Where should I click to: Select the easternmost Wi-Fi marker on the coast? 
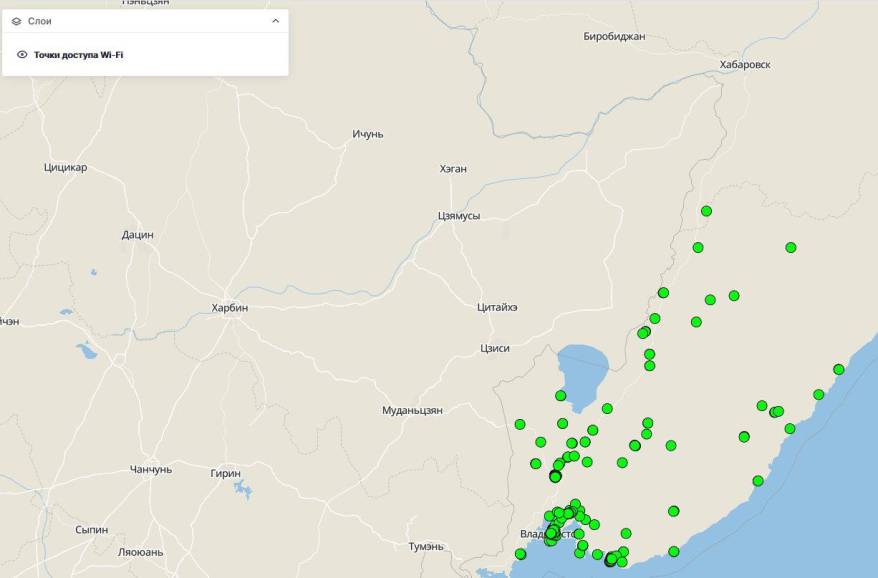pyautogui.click(x=838, y=370)
